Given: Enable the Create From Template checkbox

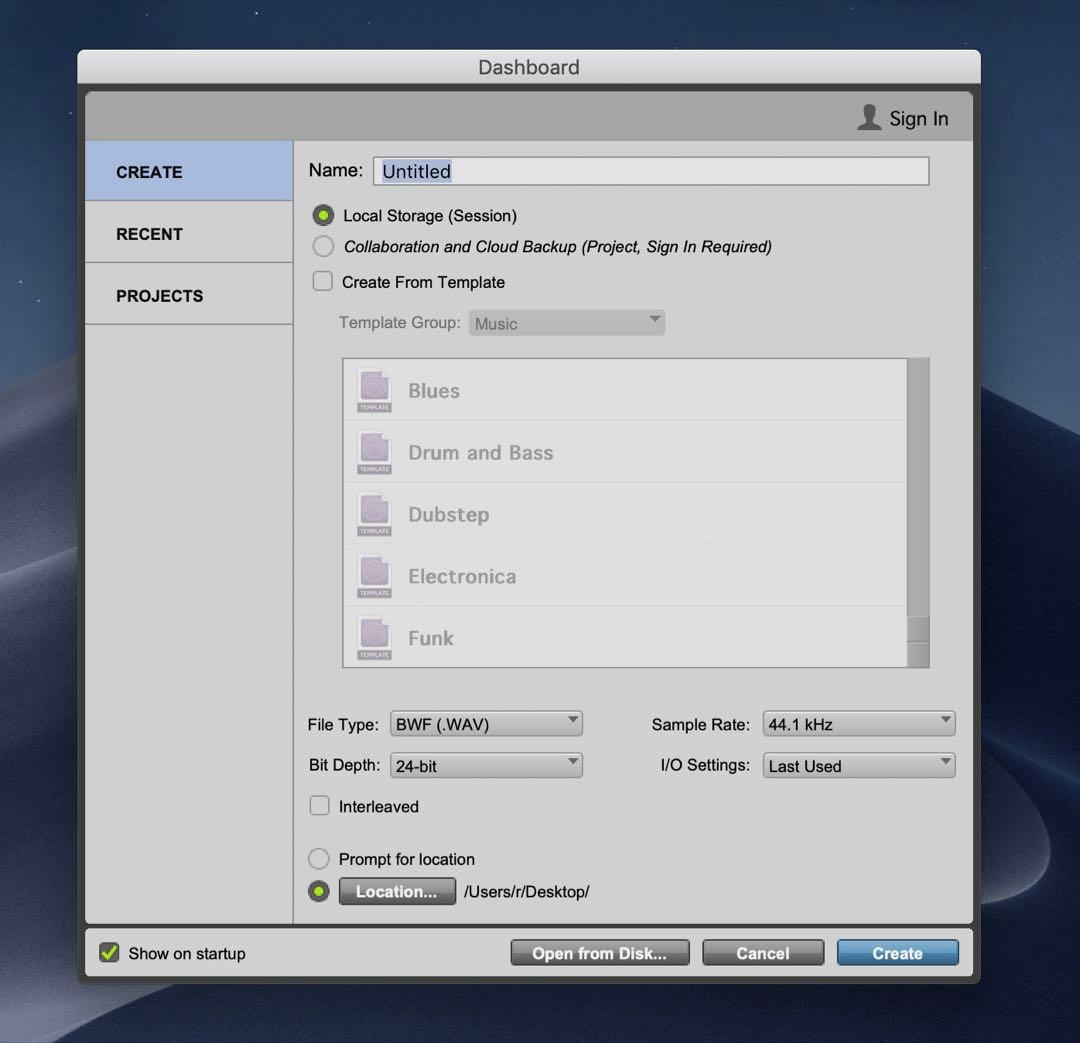Looking at the screenshot, I should coord(322,282).
